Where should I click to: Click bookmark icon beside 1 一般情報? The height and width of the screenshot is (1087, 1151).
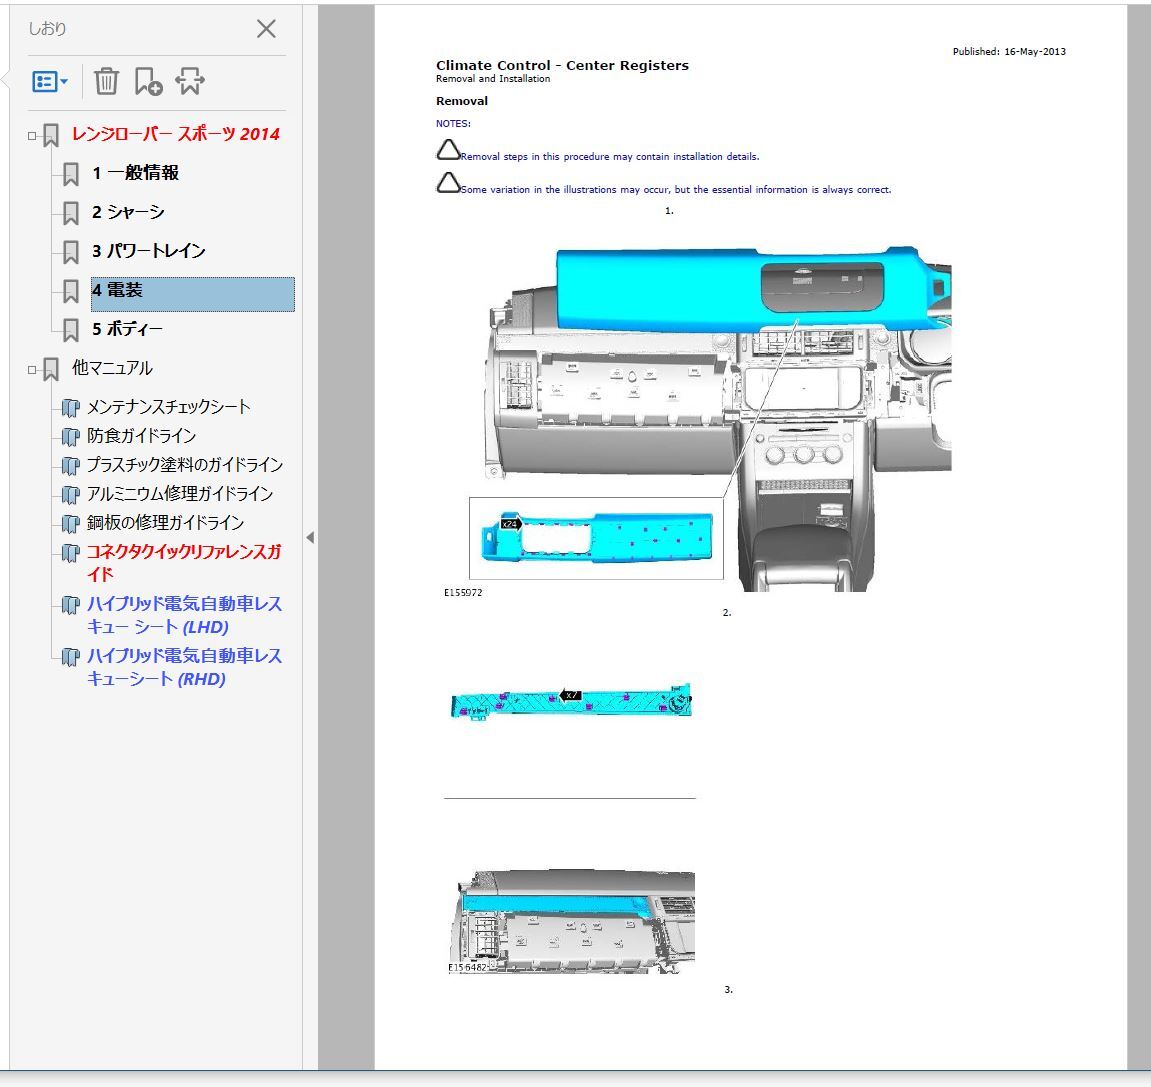point(70,175)
